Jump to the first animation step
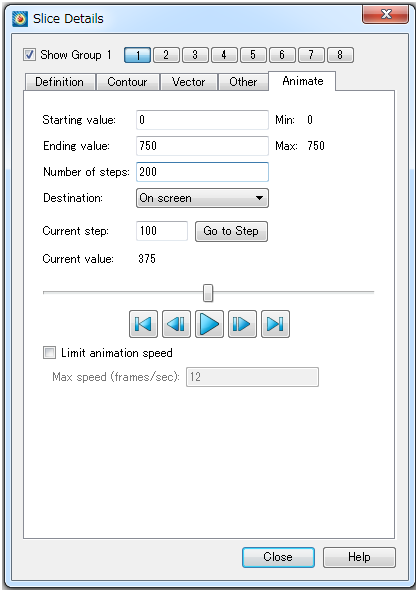Image resolution: width=418 pixels, height=592 pixels. pyautogui.click(x=143, y=324)
